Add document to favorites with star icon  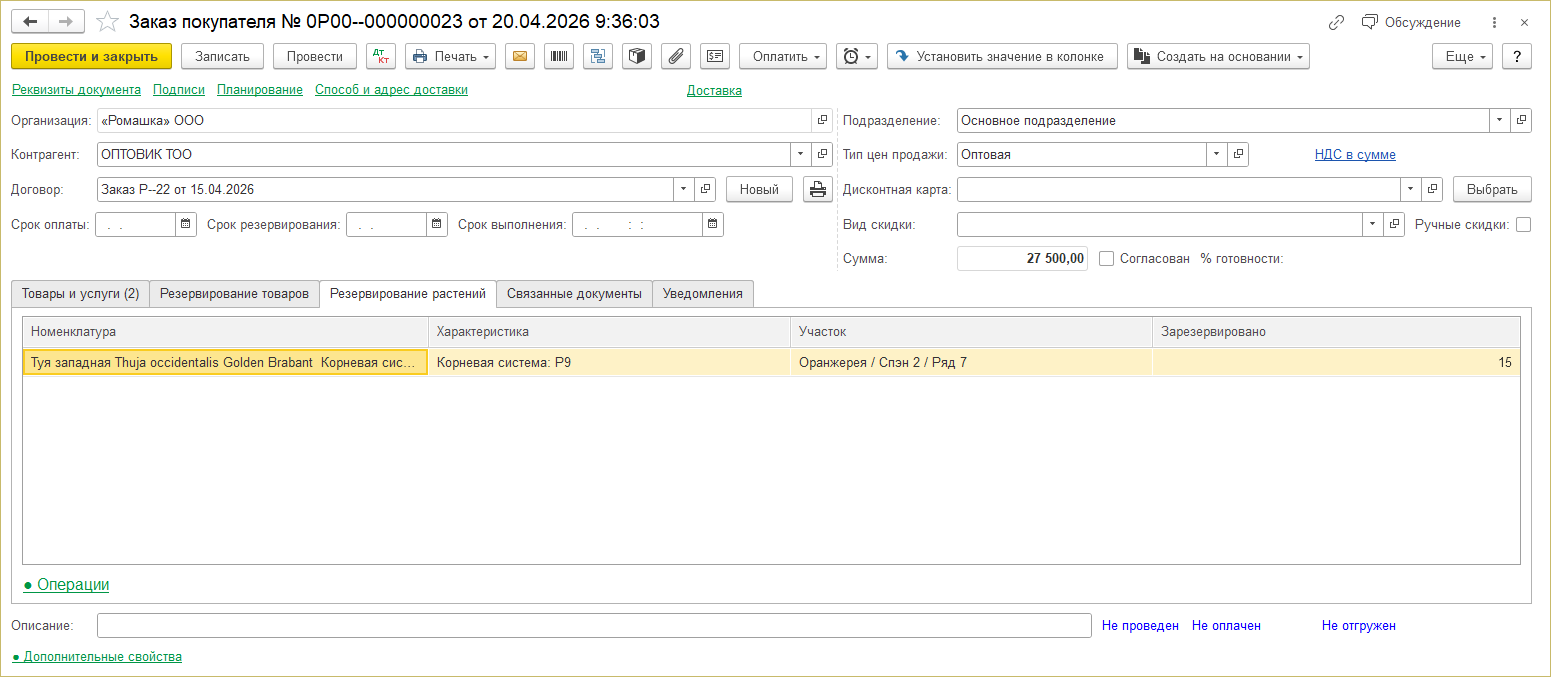pos(107,22)
